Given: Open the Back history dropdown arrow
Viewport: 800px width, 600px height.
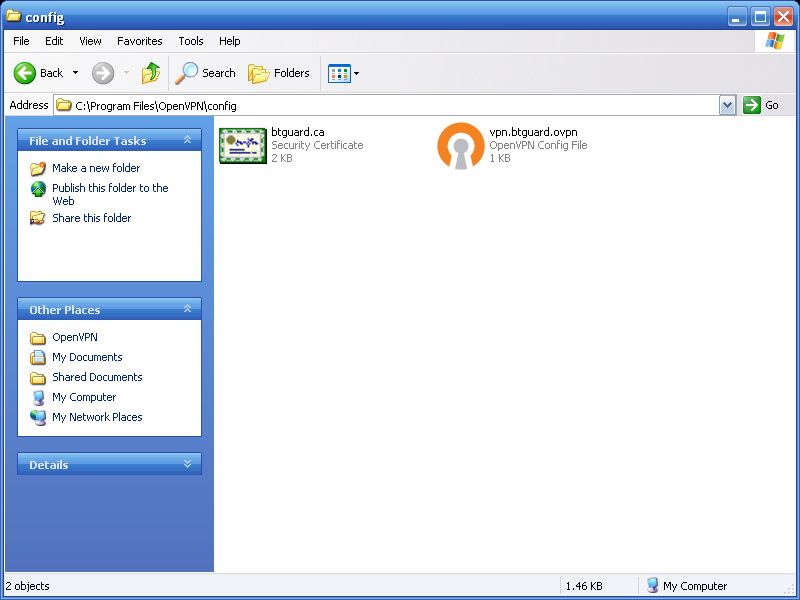Looking at the screenshot, I should click(76, 73).
